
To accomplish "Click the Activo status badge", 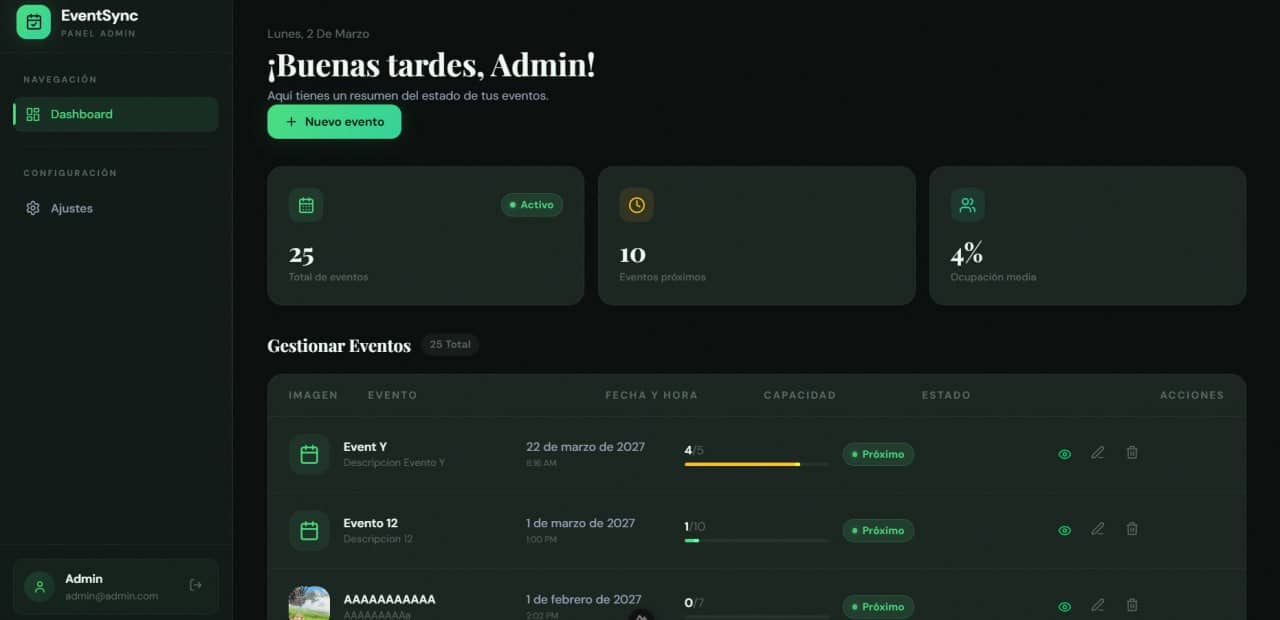I will [x=532, y=205].
